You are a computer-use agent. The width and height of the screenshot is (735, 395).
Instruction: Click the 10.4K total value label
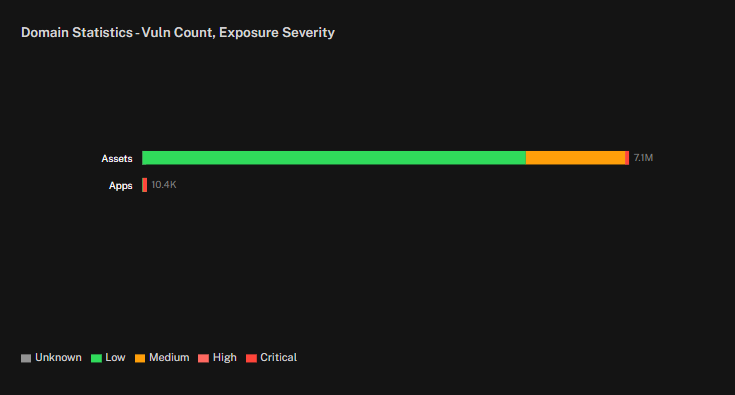tap(164, 185)
